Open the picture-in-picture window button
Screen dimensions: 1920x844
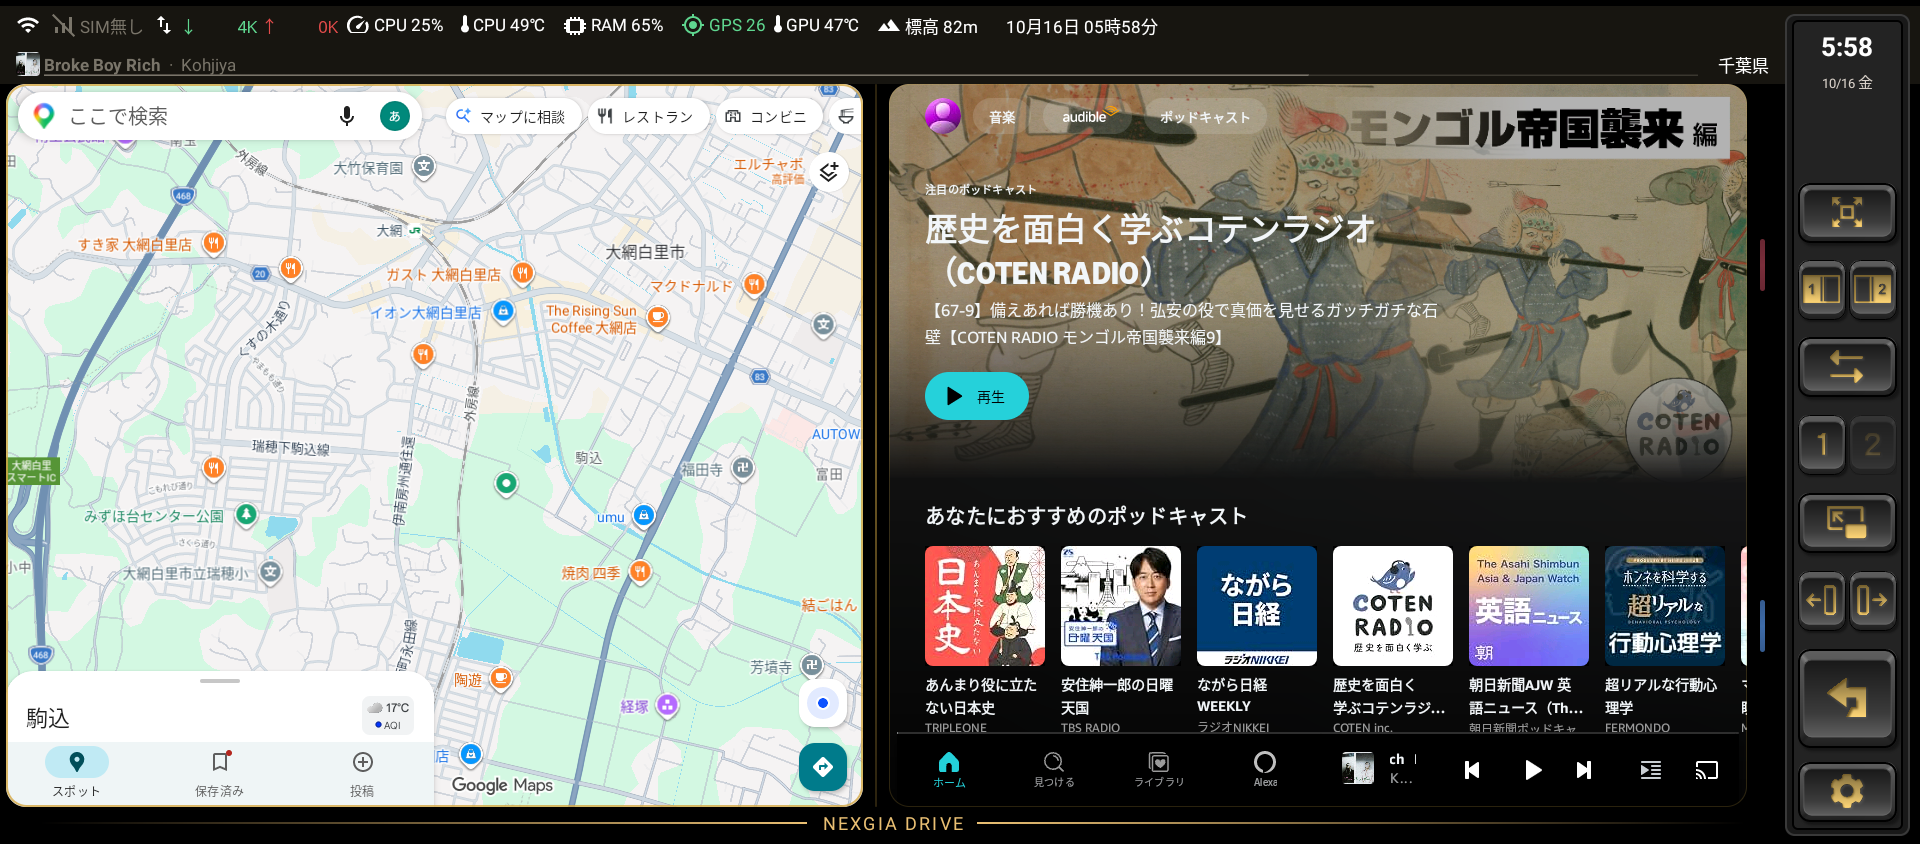point(1847,522)
